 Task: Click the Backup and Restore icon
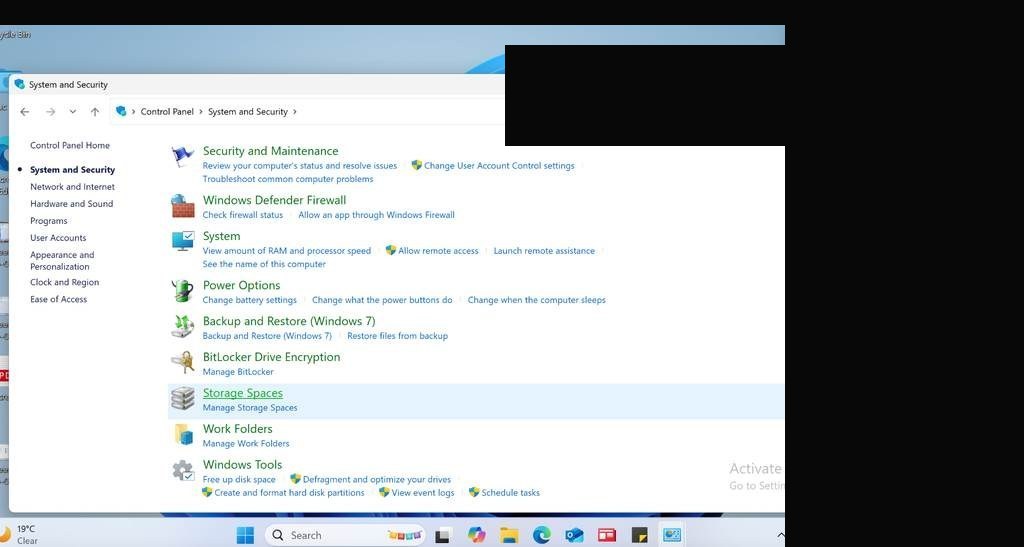(183, 326)
